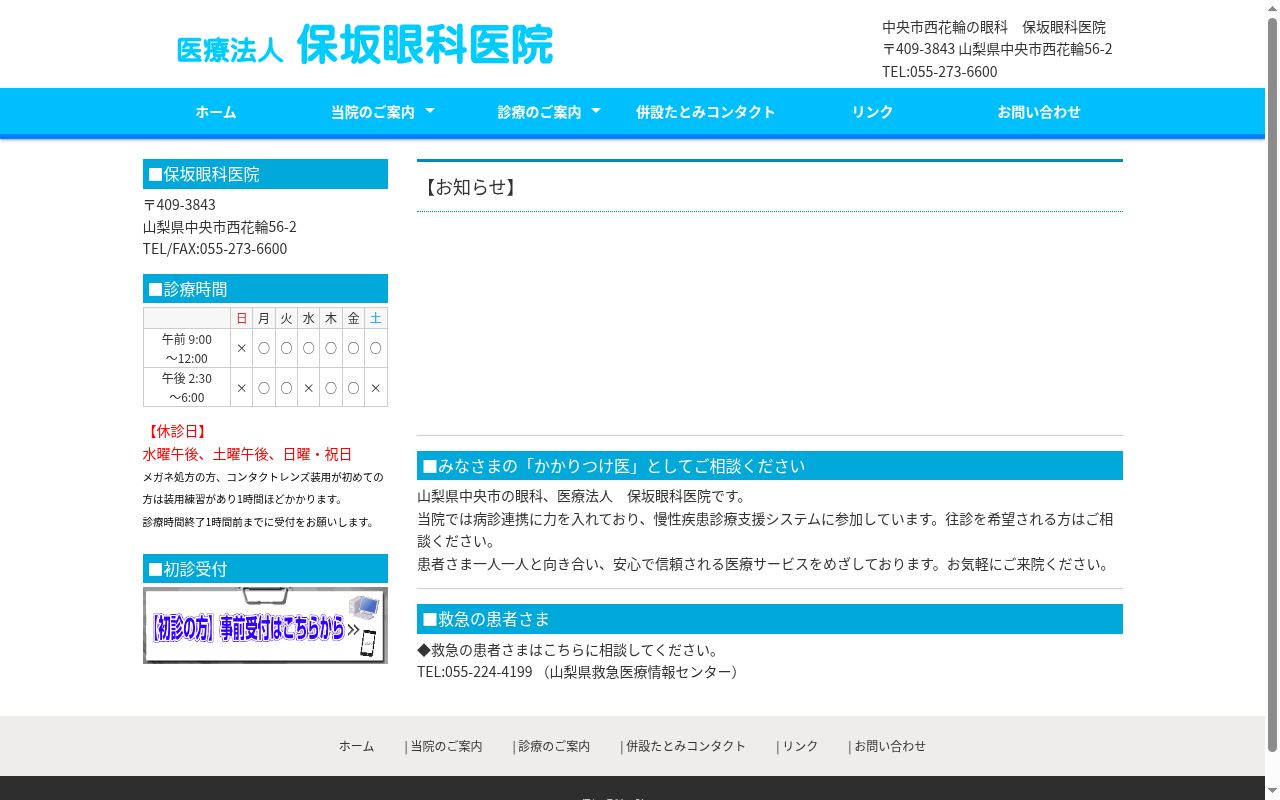
Task: Expand the 当院のご案内 dropdown menu
Action: 382,112
